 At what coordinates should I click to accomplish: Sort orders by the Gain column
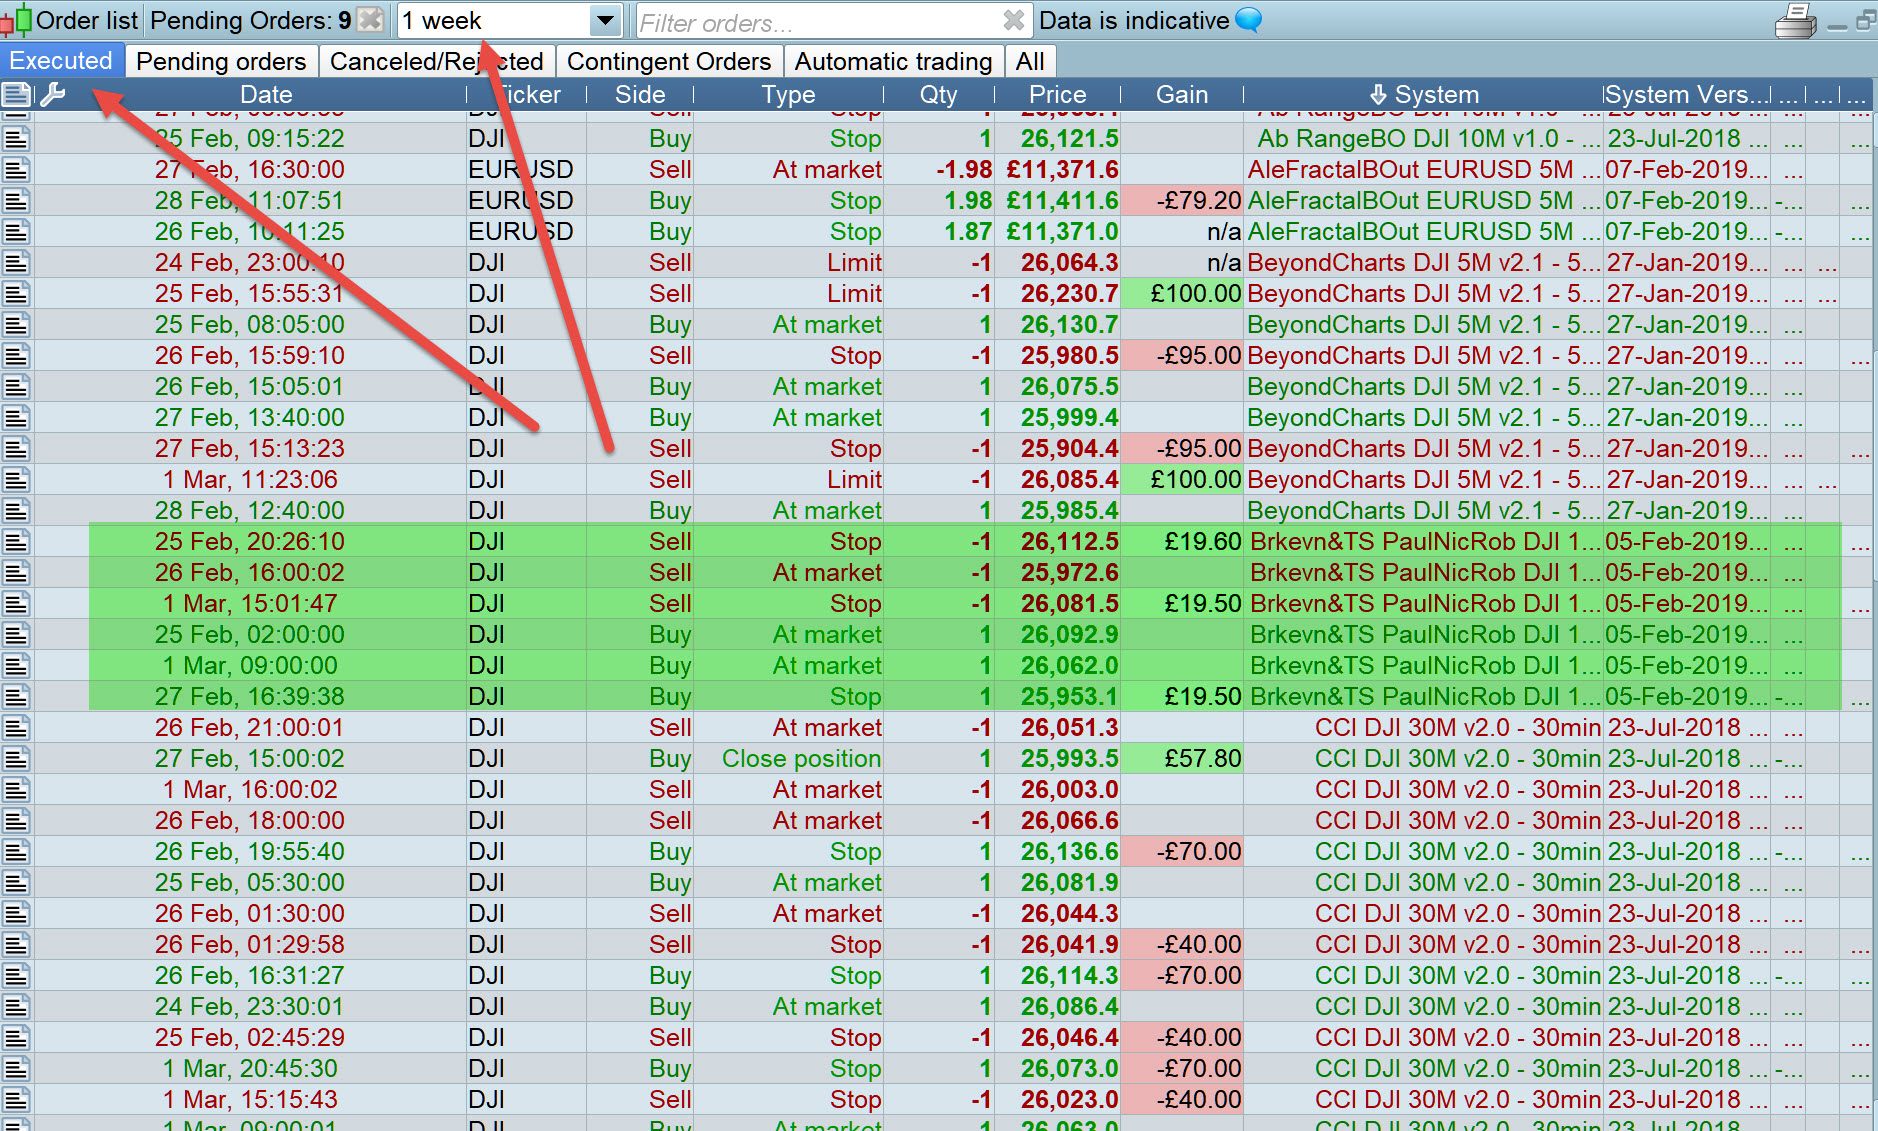click(1182, 94)
